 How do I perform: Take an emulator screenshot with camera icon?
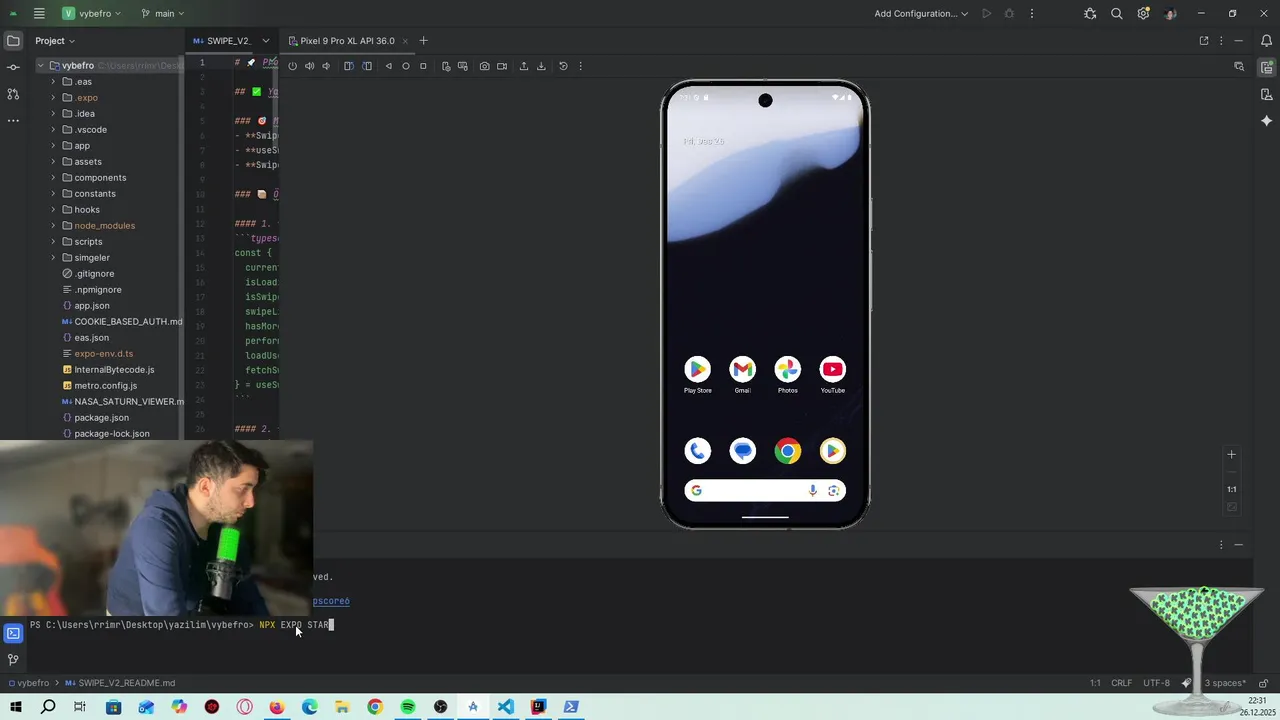coord(484,66)
